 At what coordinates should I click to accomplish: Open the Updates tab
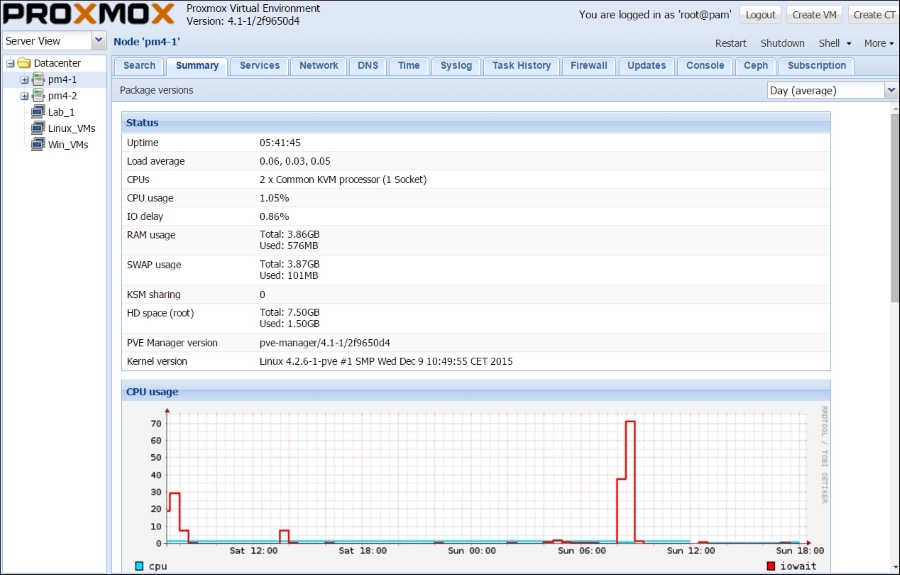(x=646, y=66)
